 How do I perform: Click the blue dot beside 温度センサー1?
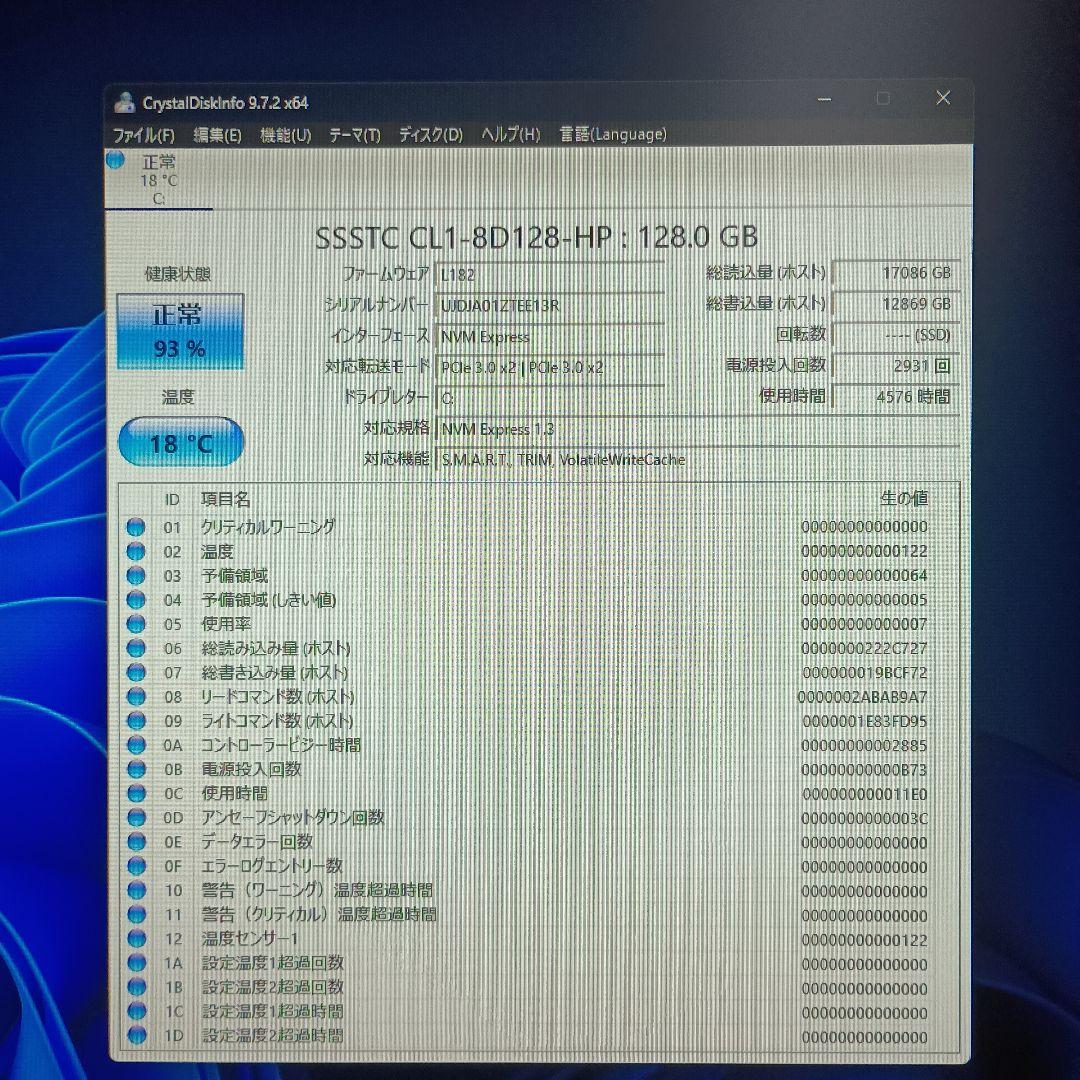[136, 938]
